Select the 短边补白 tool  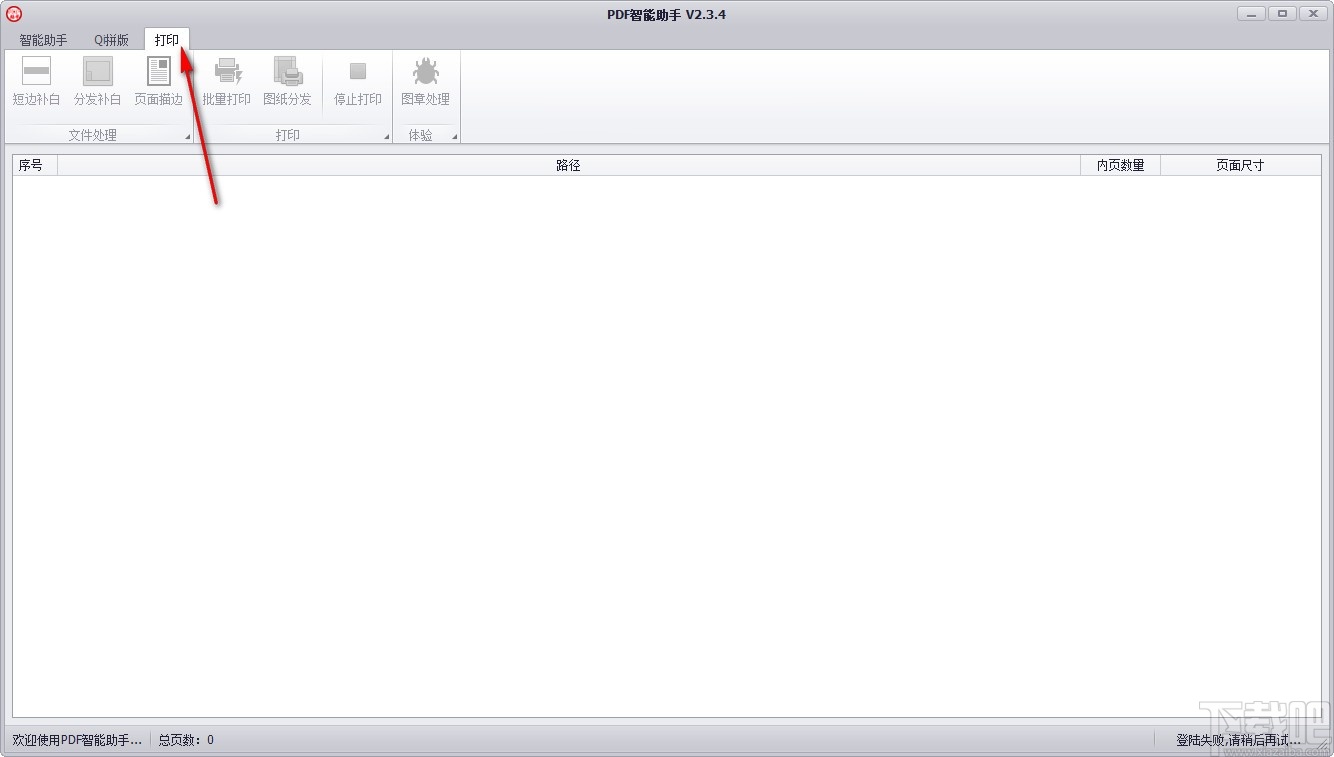click(36, 80)
